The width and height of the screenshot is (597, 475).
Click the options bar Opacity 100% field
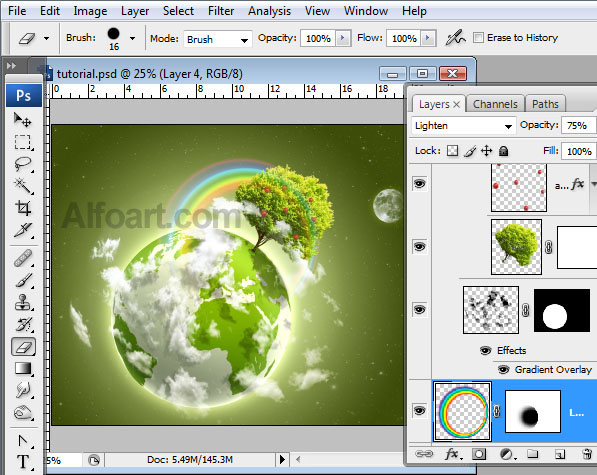tap(318, 38)
